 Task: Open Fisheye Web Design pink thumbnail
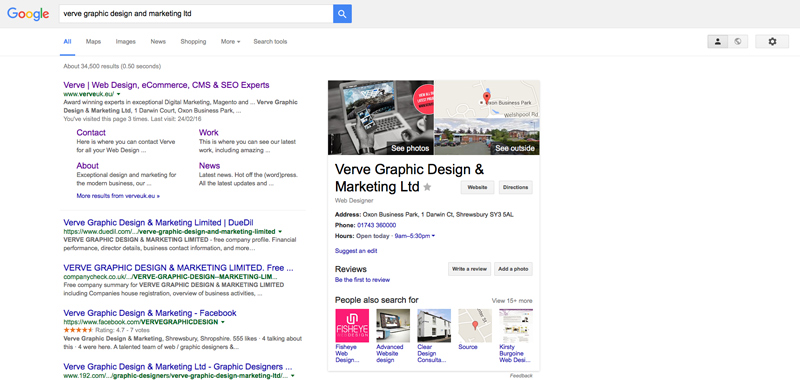(x=352, y=325)
